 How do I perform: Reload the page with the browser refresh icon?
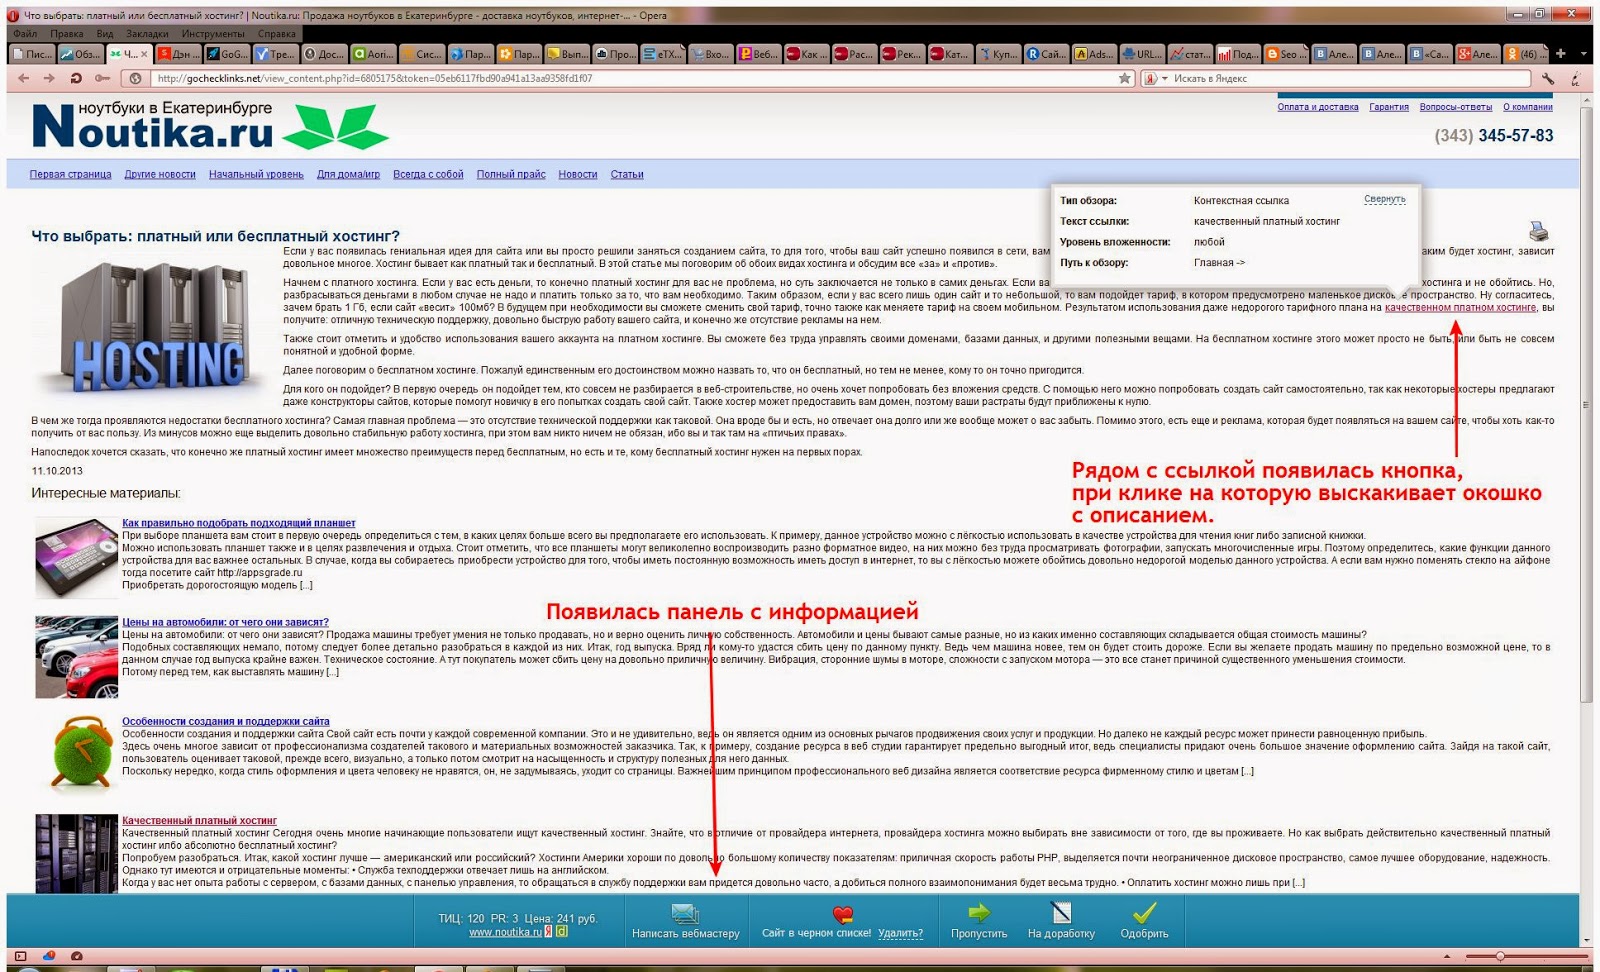(76, 78)
